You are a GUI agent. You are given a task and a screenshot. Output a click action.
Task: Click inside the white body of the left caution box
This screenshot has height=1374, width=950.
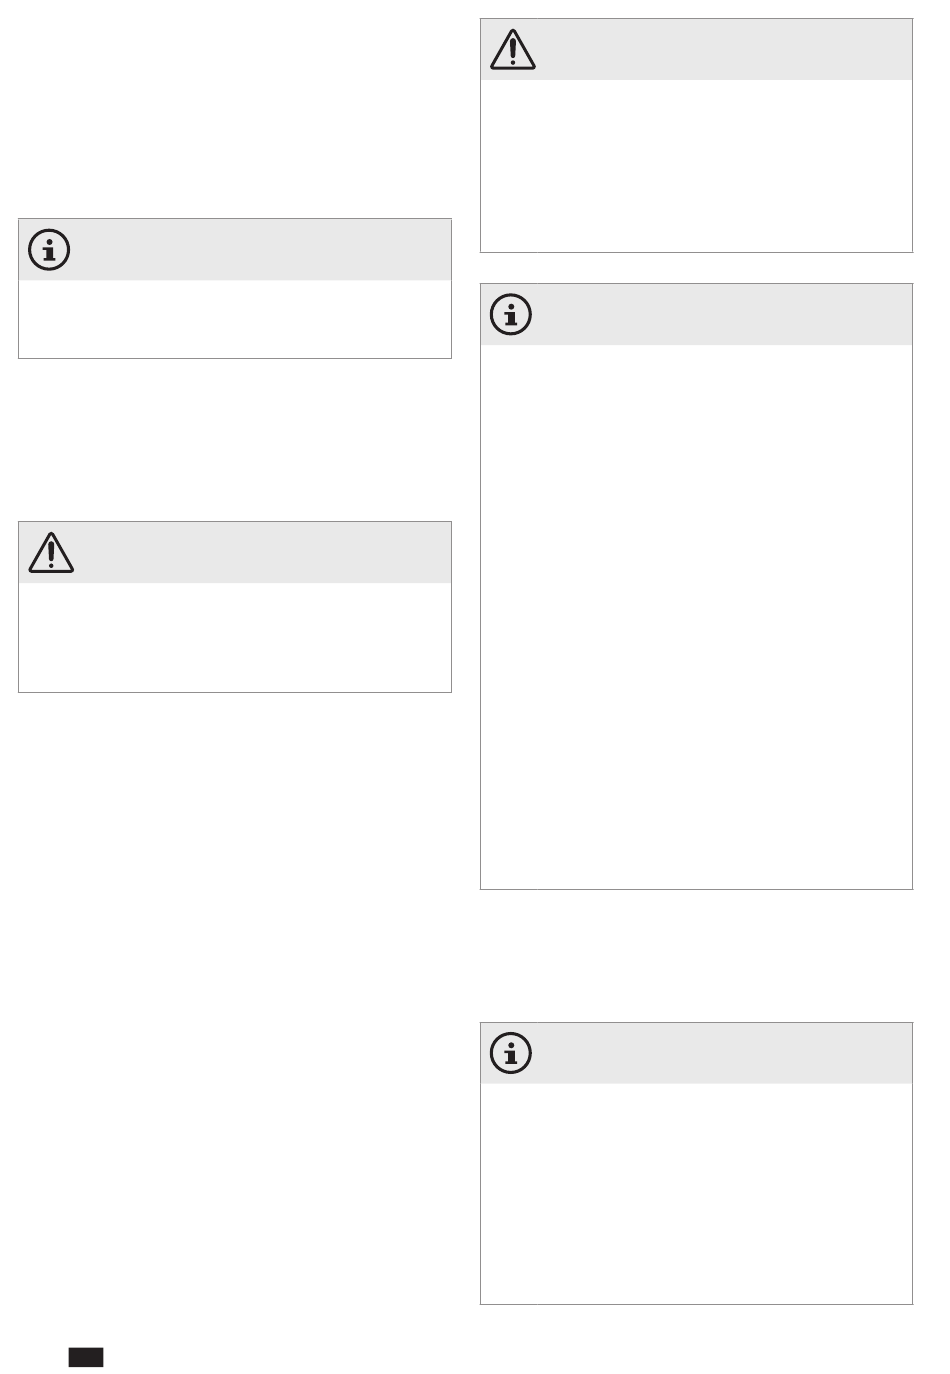[x=235, y=637]
